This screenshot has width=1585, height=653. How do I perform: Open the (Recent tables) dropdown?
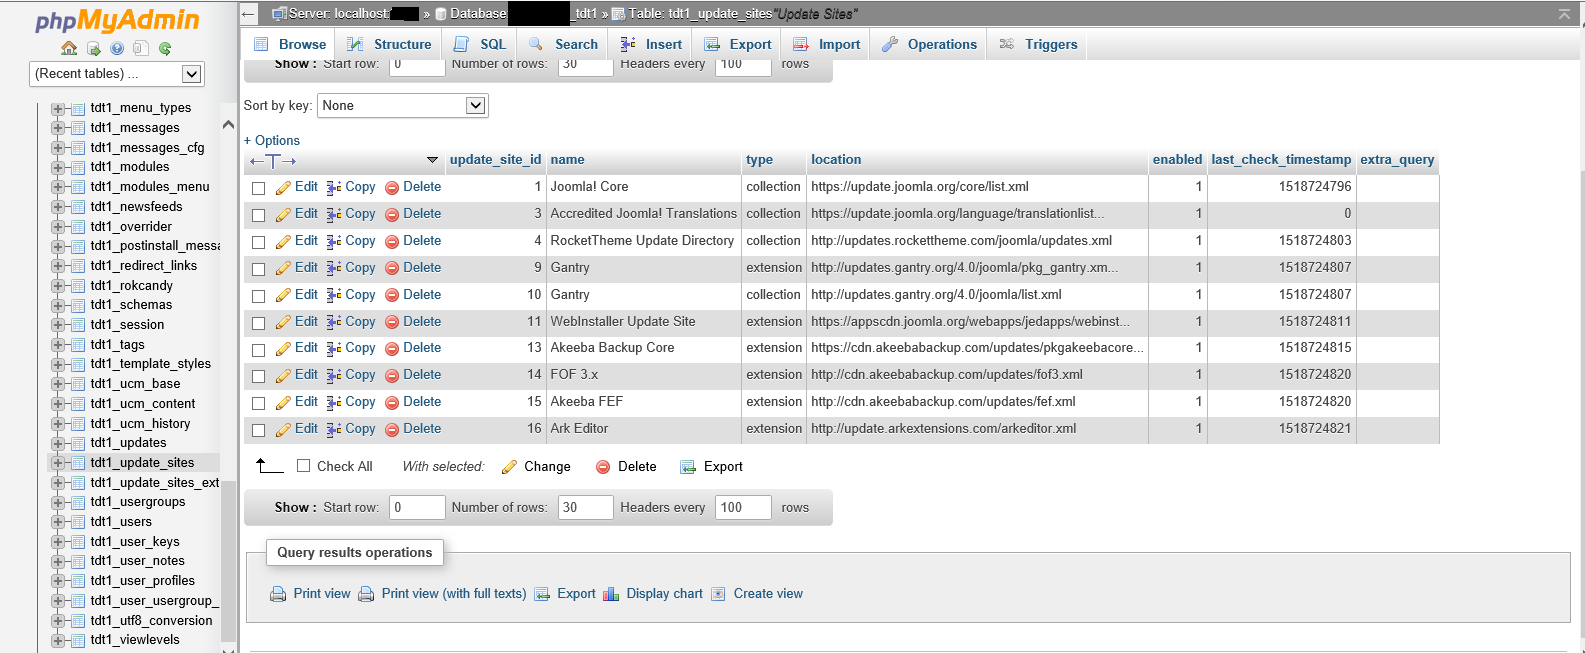[117, 74]
